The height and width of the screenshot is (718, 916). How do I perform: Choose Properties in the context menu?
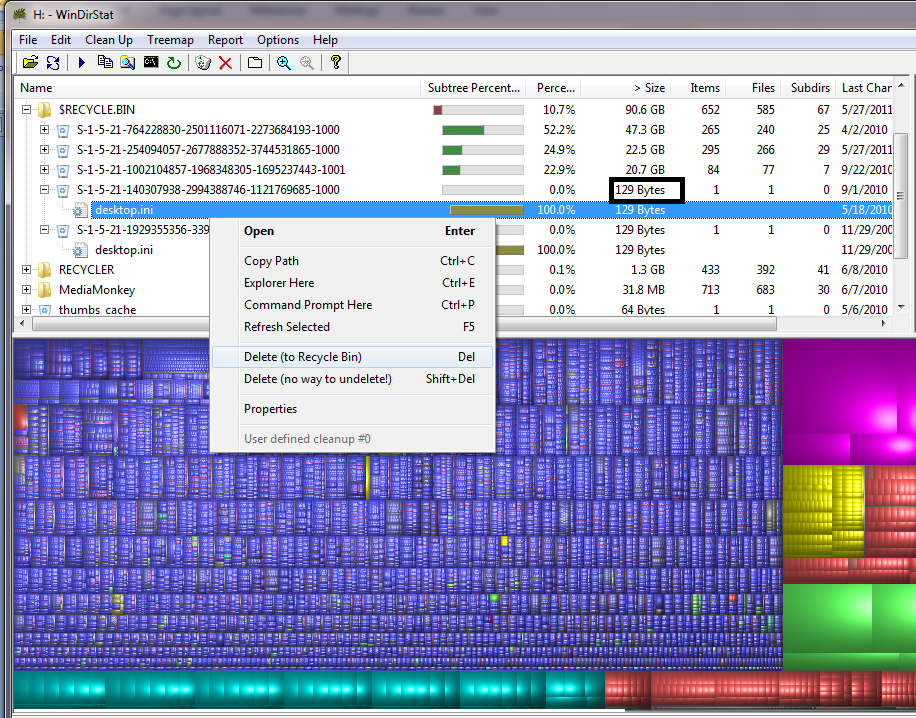click(353, 409)
